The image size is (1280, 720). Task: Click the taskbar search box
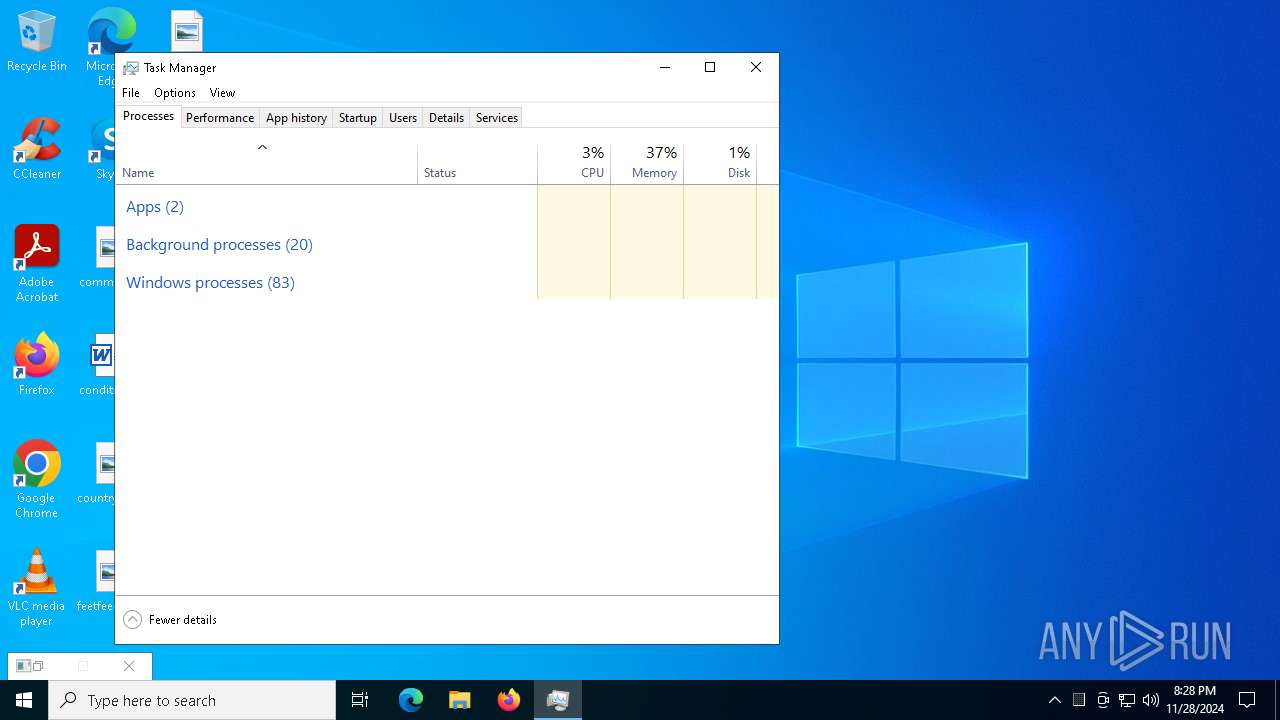click(192, 700)
